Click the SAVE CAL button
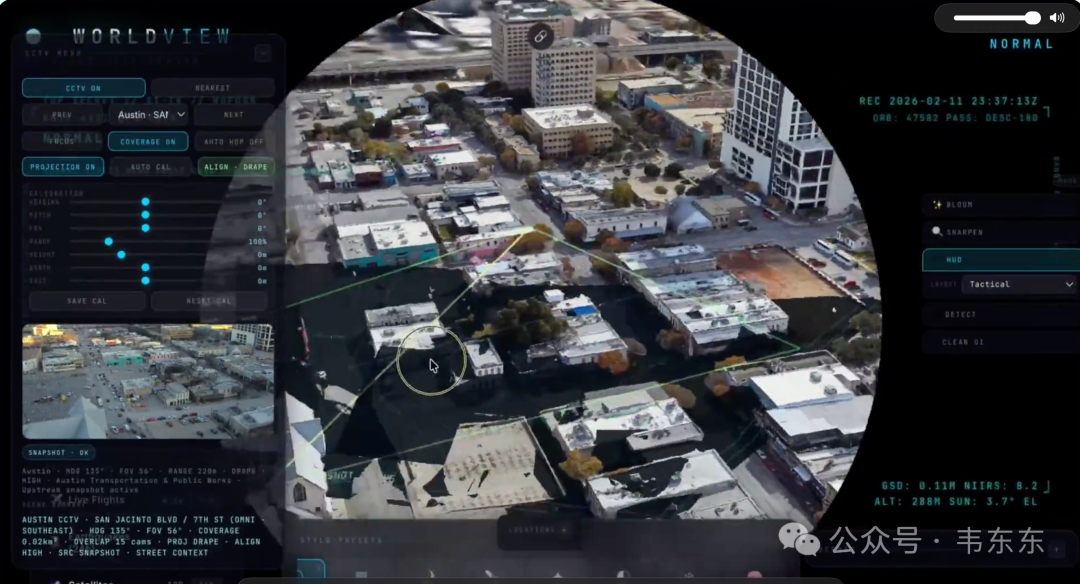The height and width of the screenshot is (584, 1080). point(87,301)
